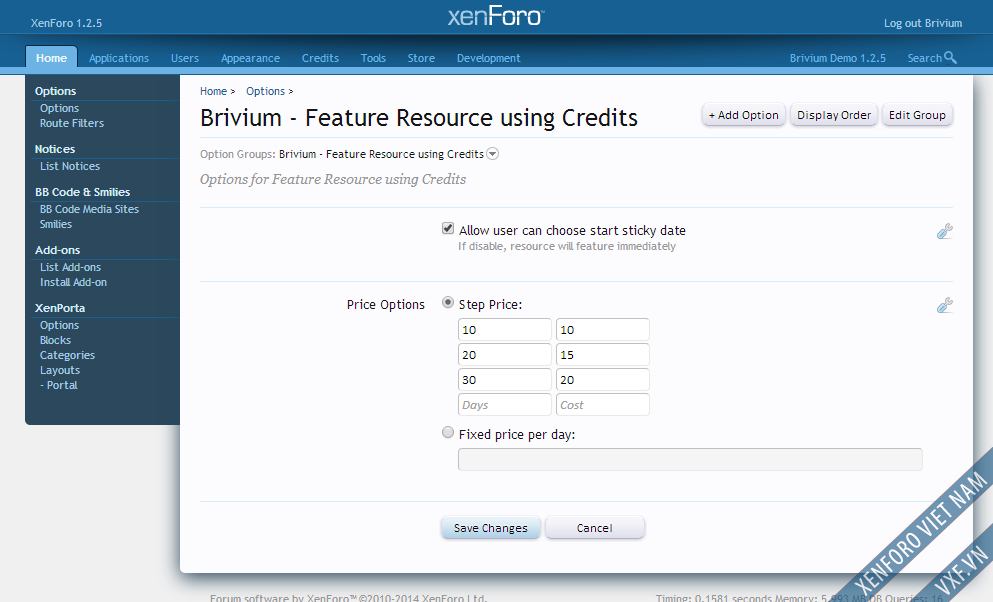Open XenPorta Blocks link
This screenshot has height=602, width=993.
(56, 341)
